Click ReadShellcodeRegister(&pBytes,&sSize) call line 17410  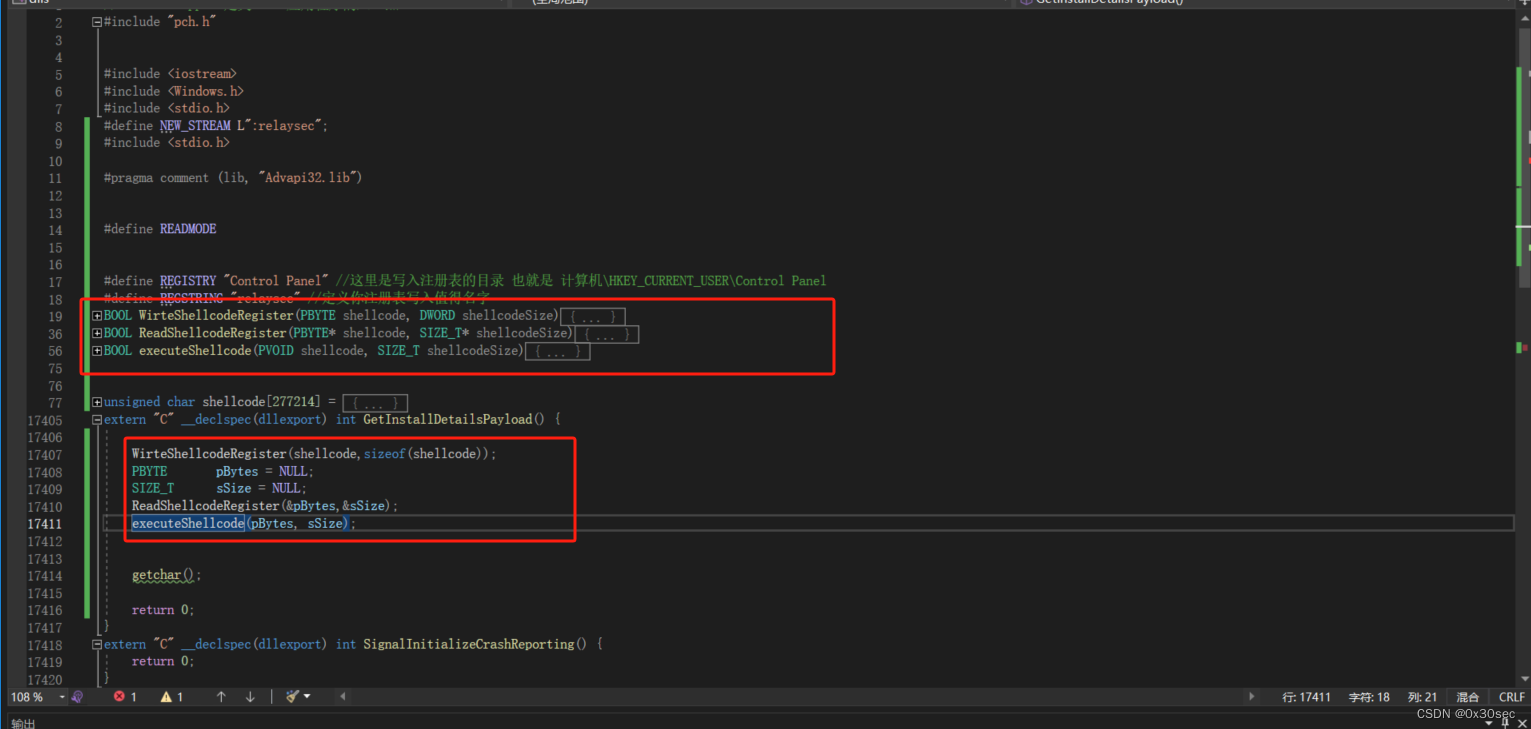265,506
